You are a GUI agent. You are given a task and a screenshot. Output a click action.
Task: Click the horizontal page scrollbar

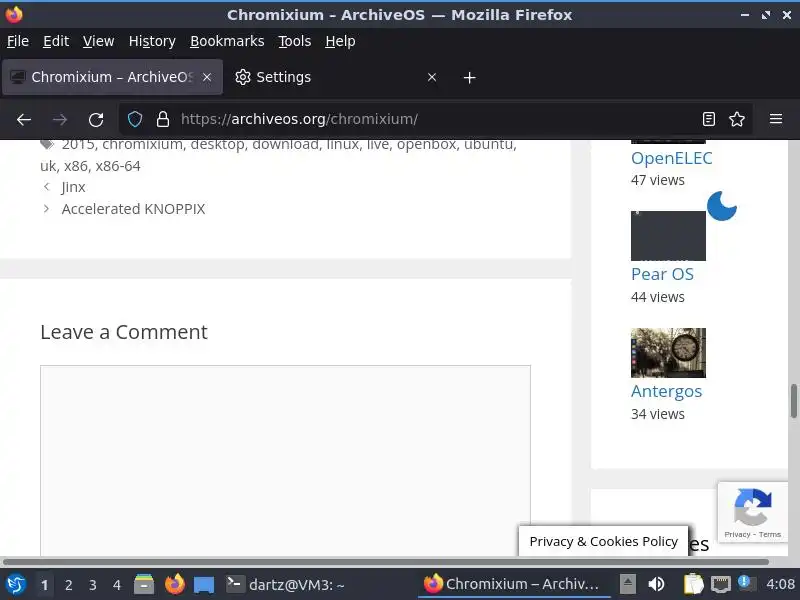pyautogui.click(x=386, y=562)
